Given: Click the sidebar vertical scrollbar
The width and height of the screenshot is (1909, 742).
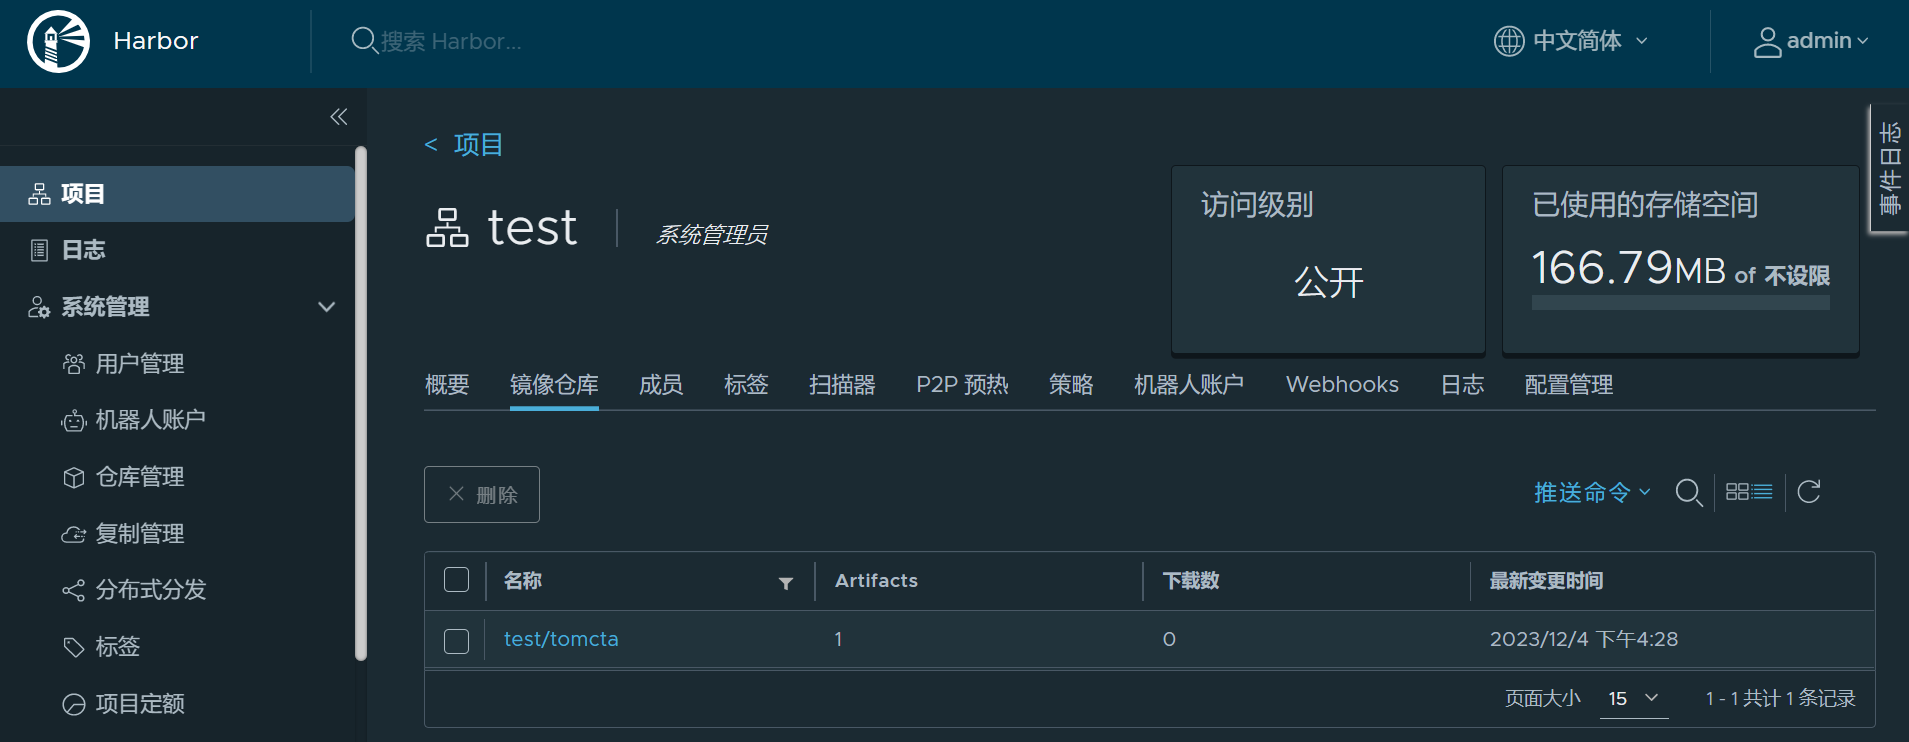Looking at the screenshot, I should [x=361, y=404].
